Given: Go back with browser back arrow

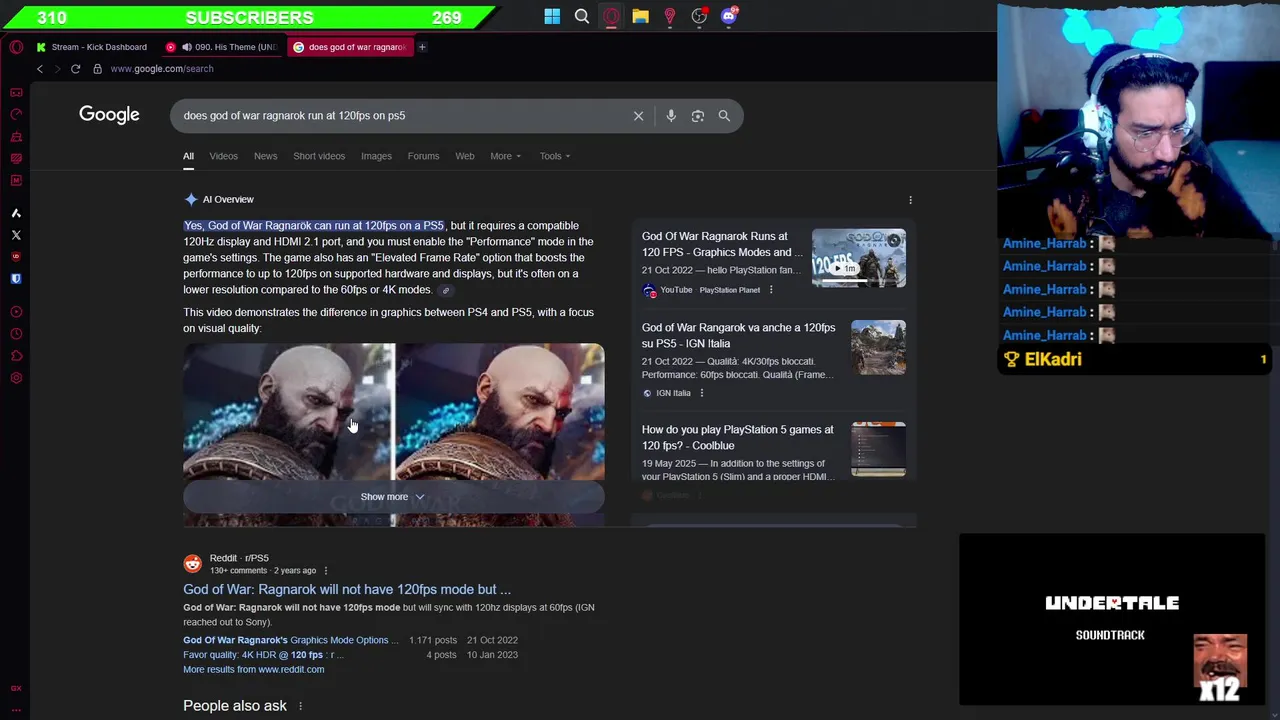Looking at the screenshot, I should point(40,69).
